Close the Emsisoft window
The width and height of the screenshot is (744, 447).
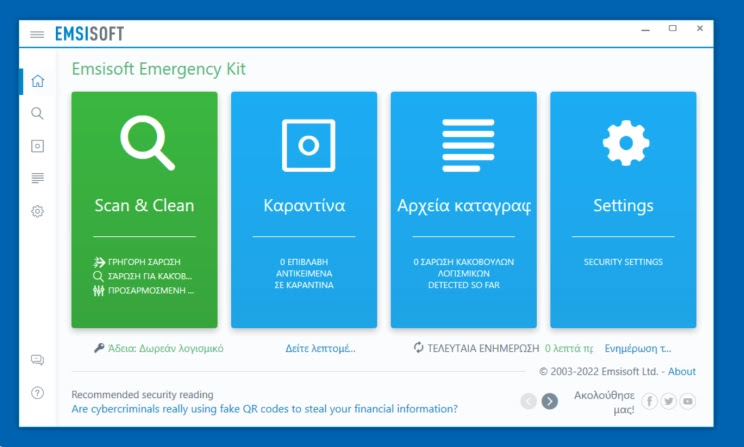pos(700,28)
